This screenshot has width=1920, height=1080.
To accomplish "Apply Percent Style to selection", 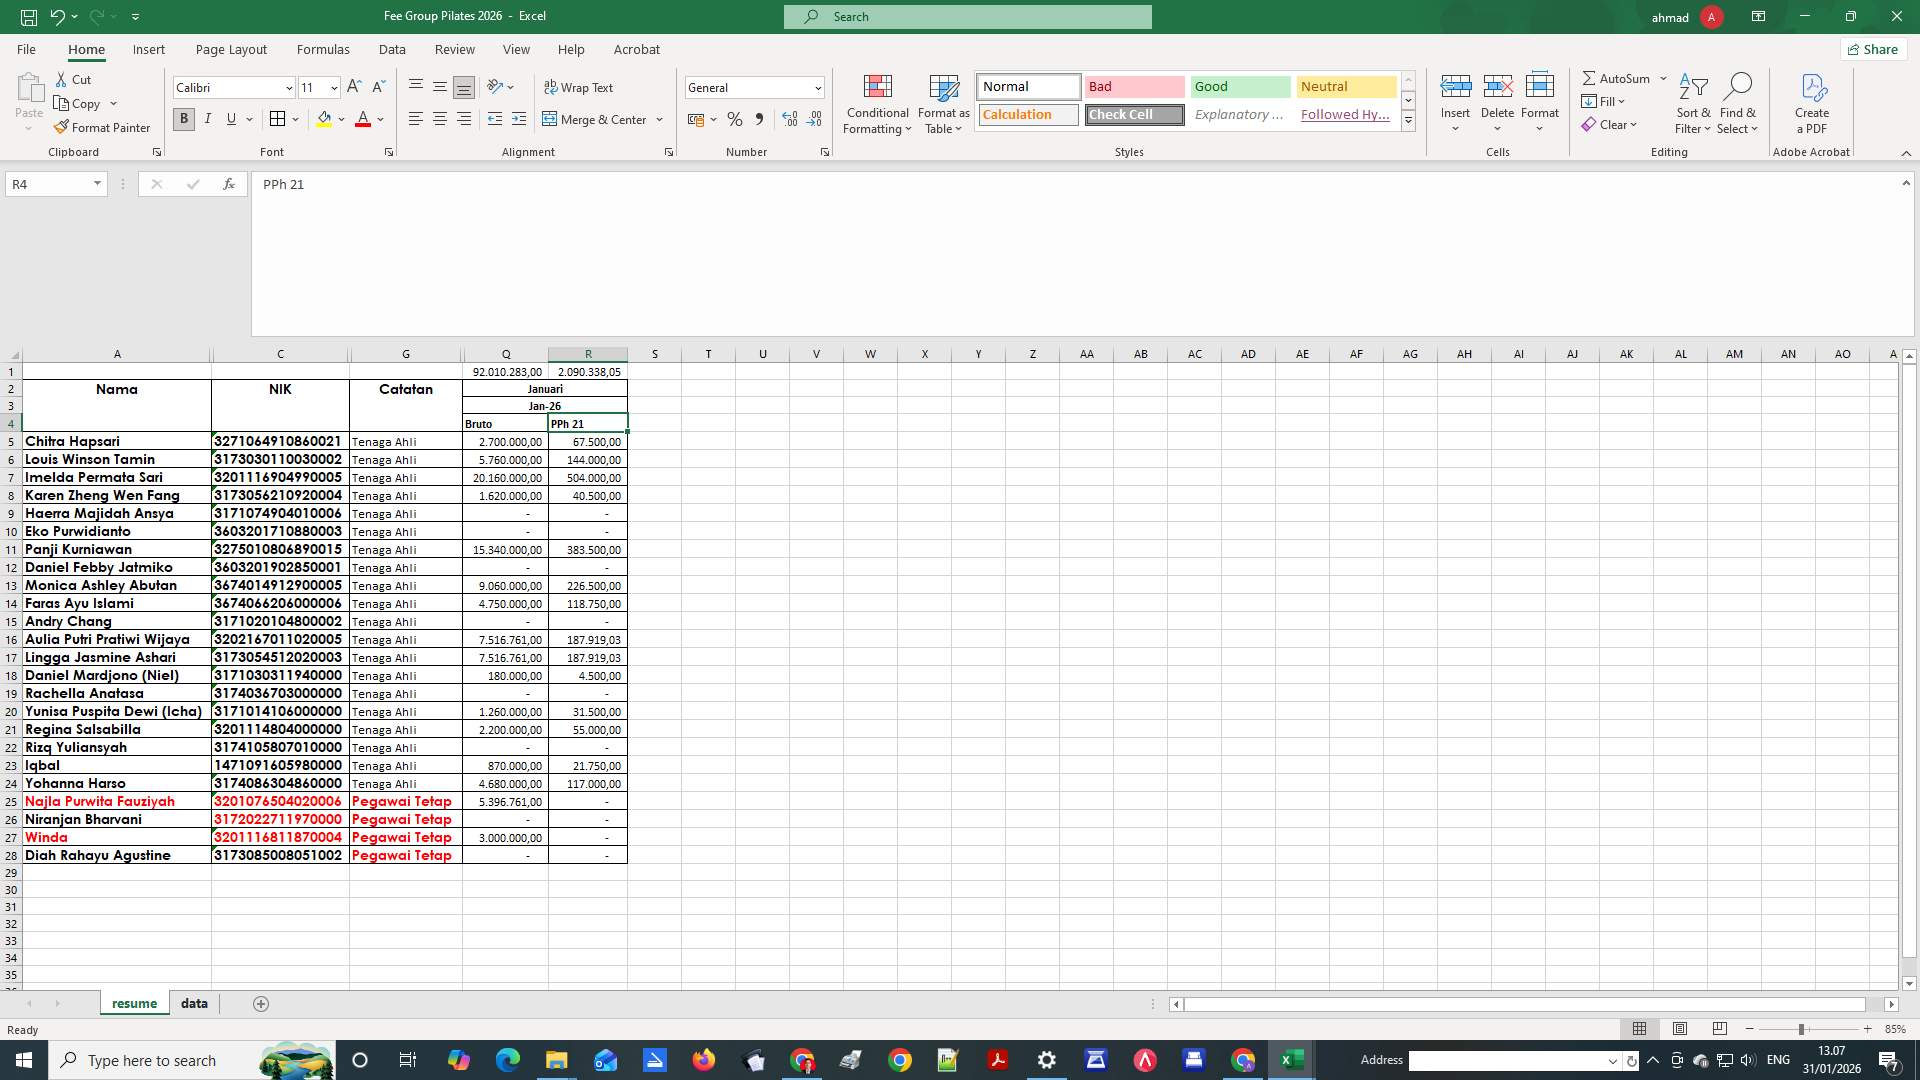I will [x=735, y=119].
